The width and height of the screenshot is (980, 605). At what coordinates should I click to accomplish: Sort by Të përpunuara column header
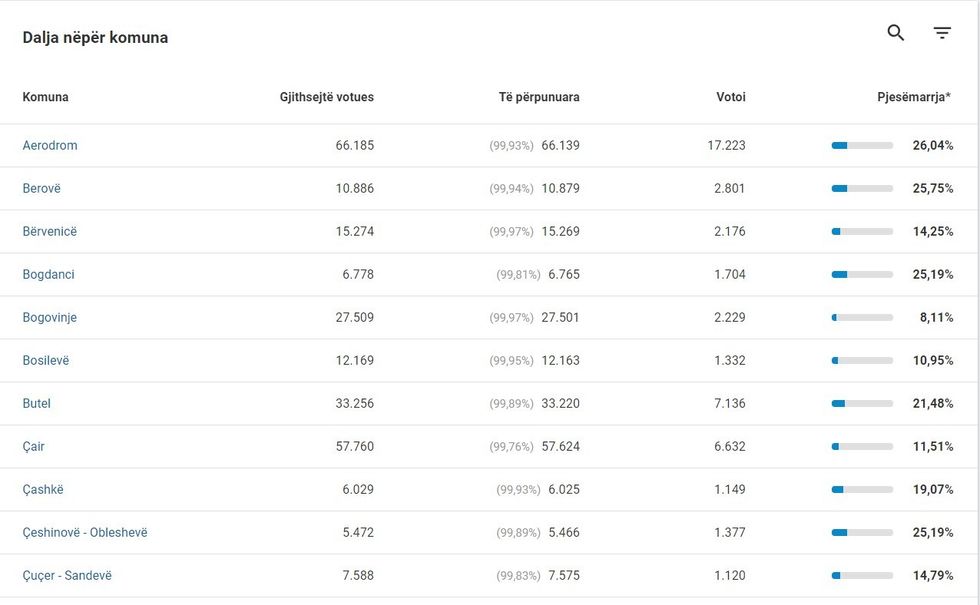[539, 97]
